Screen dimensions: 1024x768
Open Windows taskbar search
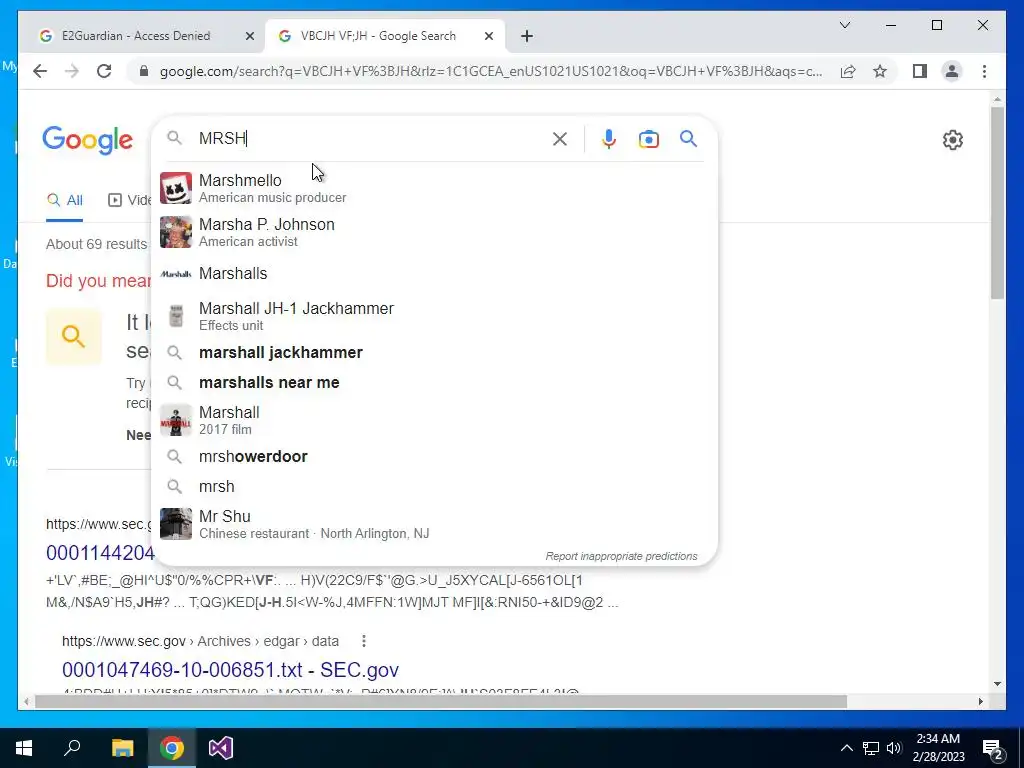tap(72, 748)
